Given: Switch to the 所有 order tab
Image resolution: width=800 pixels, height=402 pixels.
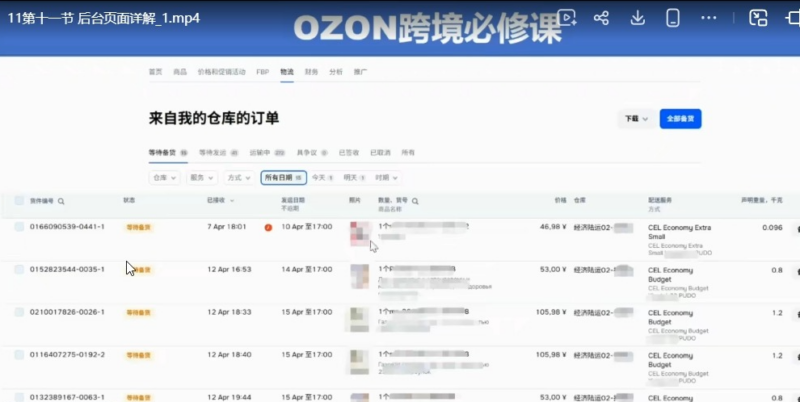Looking at the screenshot, I should click(408, 153).
